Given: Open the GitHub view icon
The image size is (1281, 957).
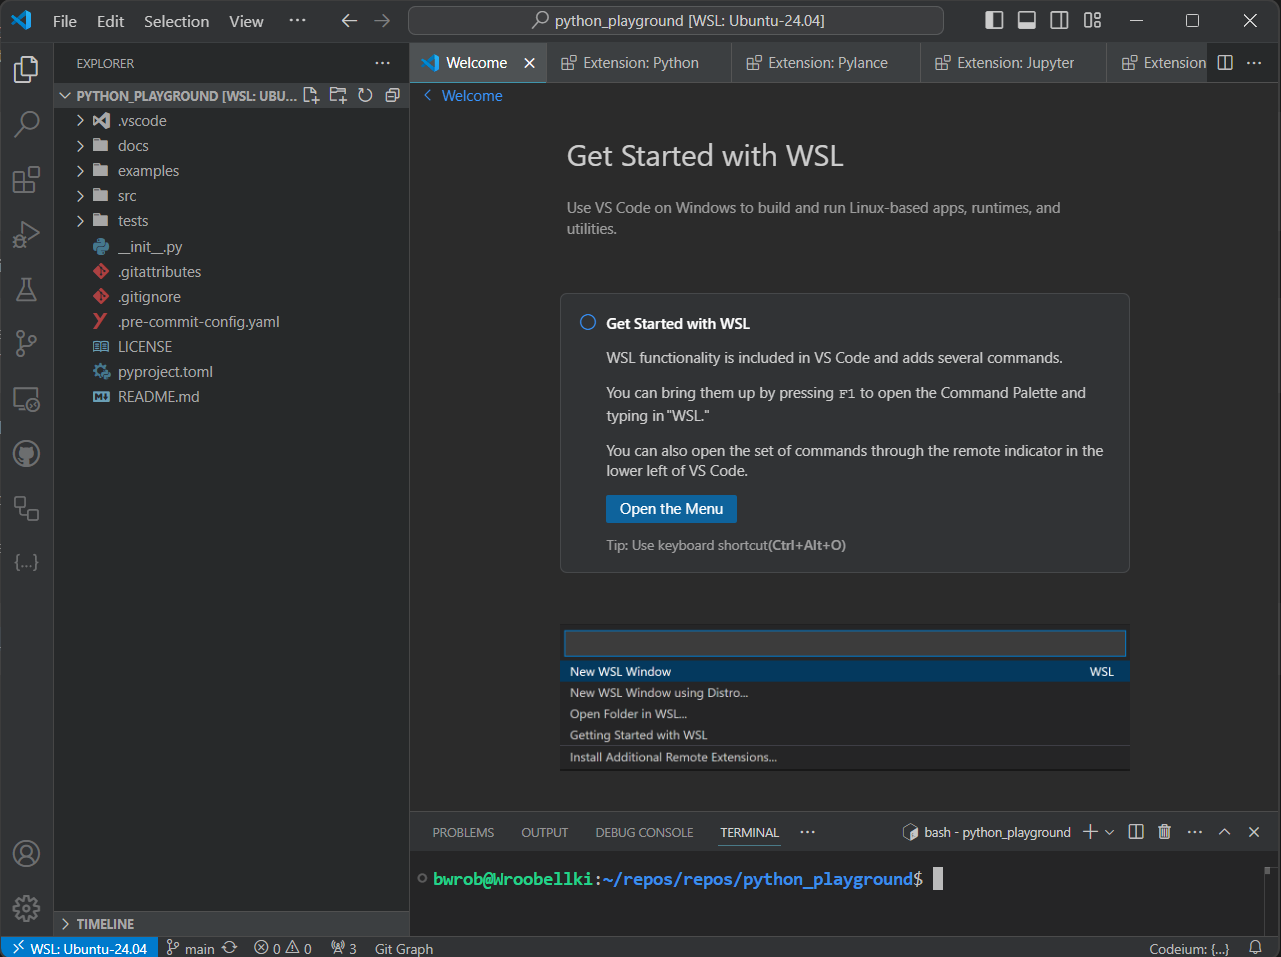Looking at the screenshot, I should 26,454.
